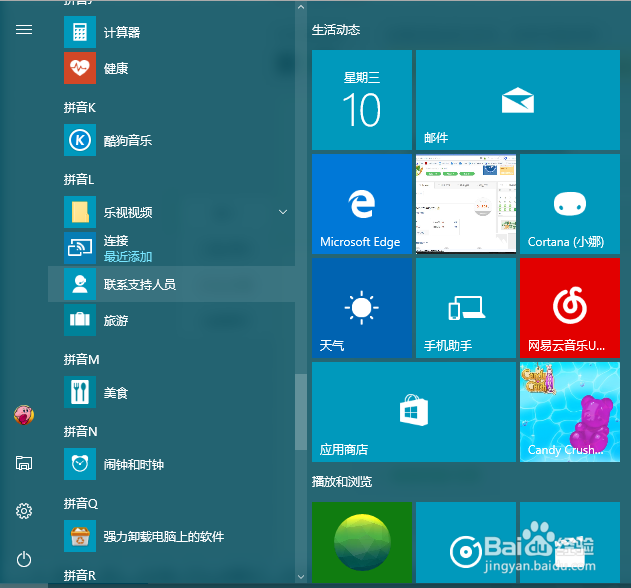
Task: Open the Health (健康) heart icon
Action: 80,68
